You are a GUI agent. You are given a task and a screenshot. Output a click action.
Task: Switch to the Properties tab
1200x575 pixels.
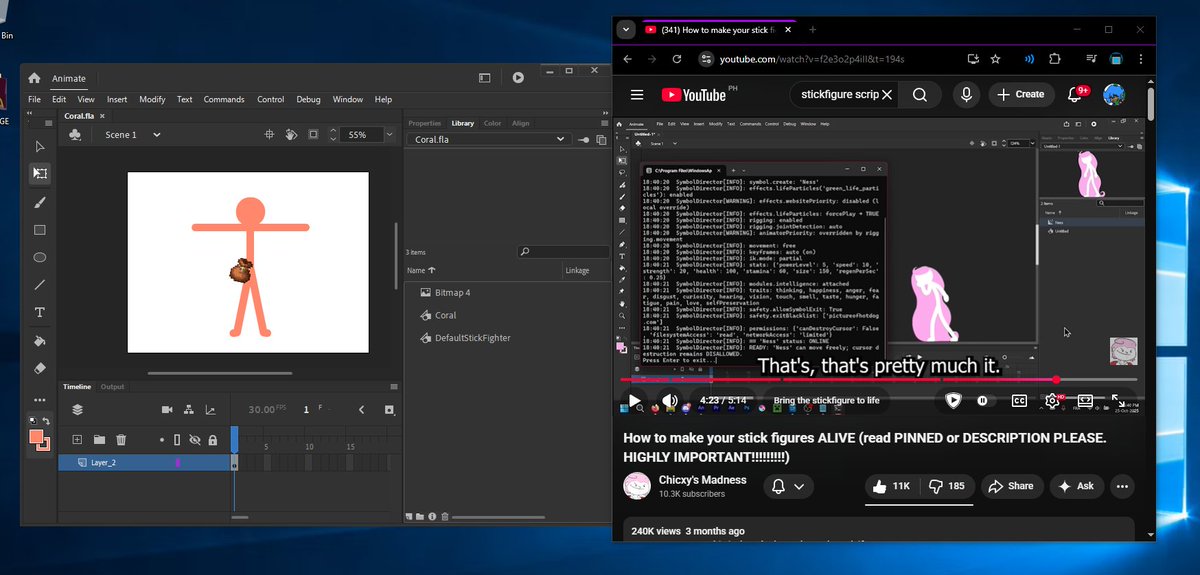[x=425, y=124]
